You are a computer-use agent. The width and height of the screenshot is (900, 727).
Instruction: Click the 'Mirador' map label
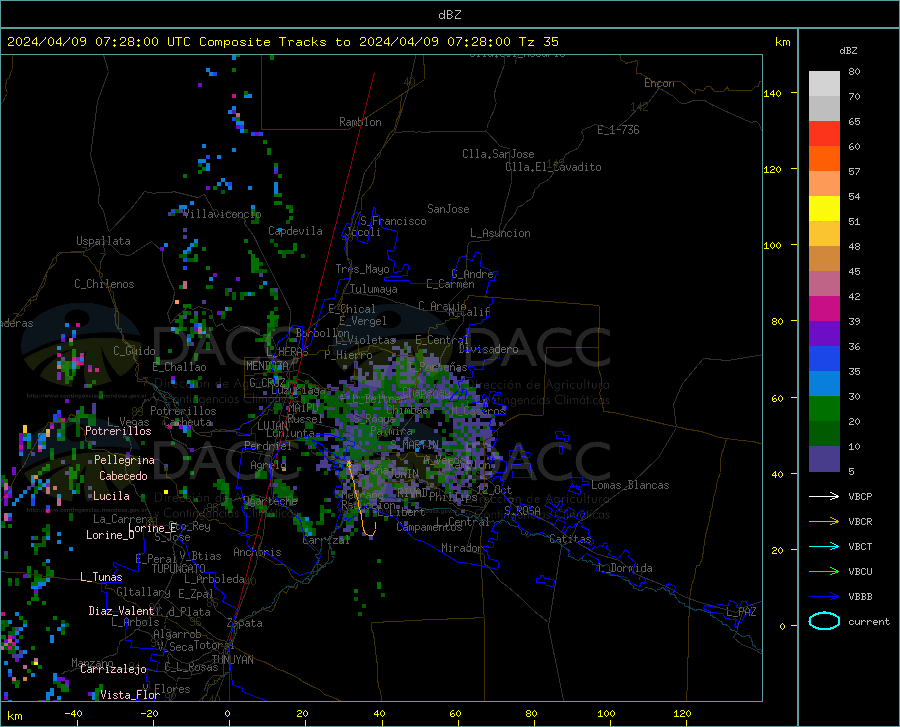tap(462, 548)
